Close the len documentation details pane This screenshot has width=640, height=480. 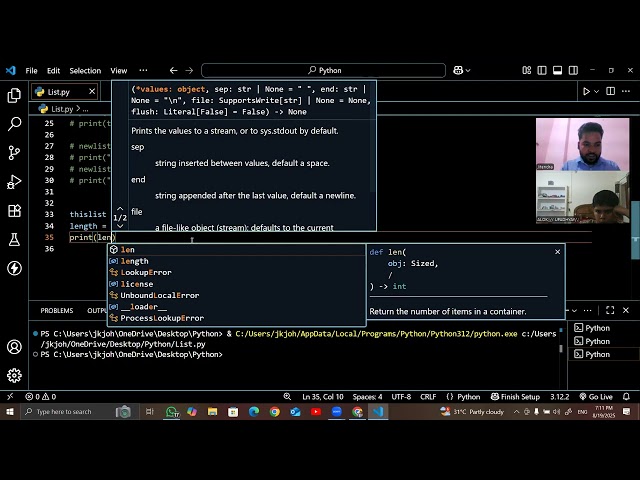558,252
